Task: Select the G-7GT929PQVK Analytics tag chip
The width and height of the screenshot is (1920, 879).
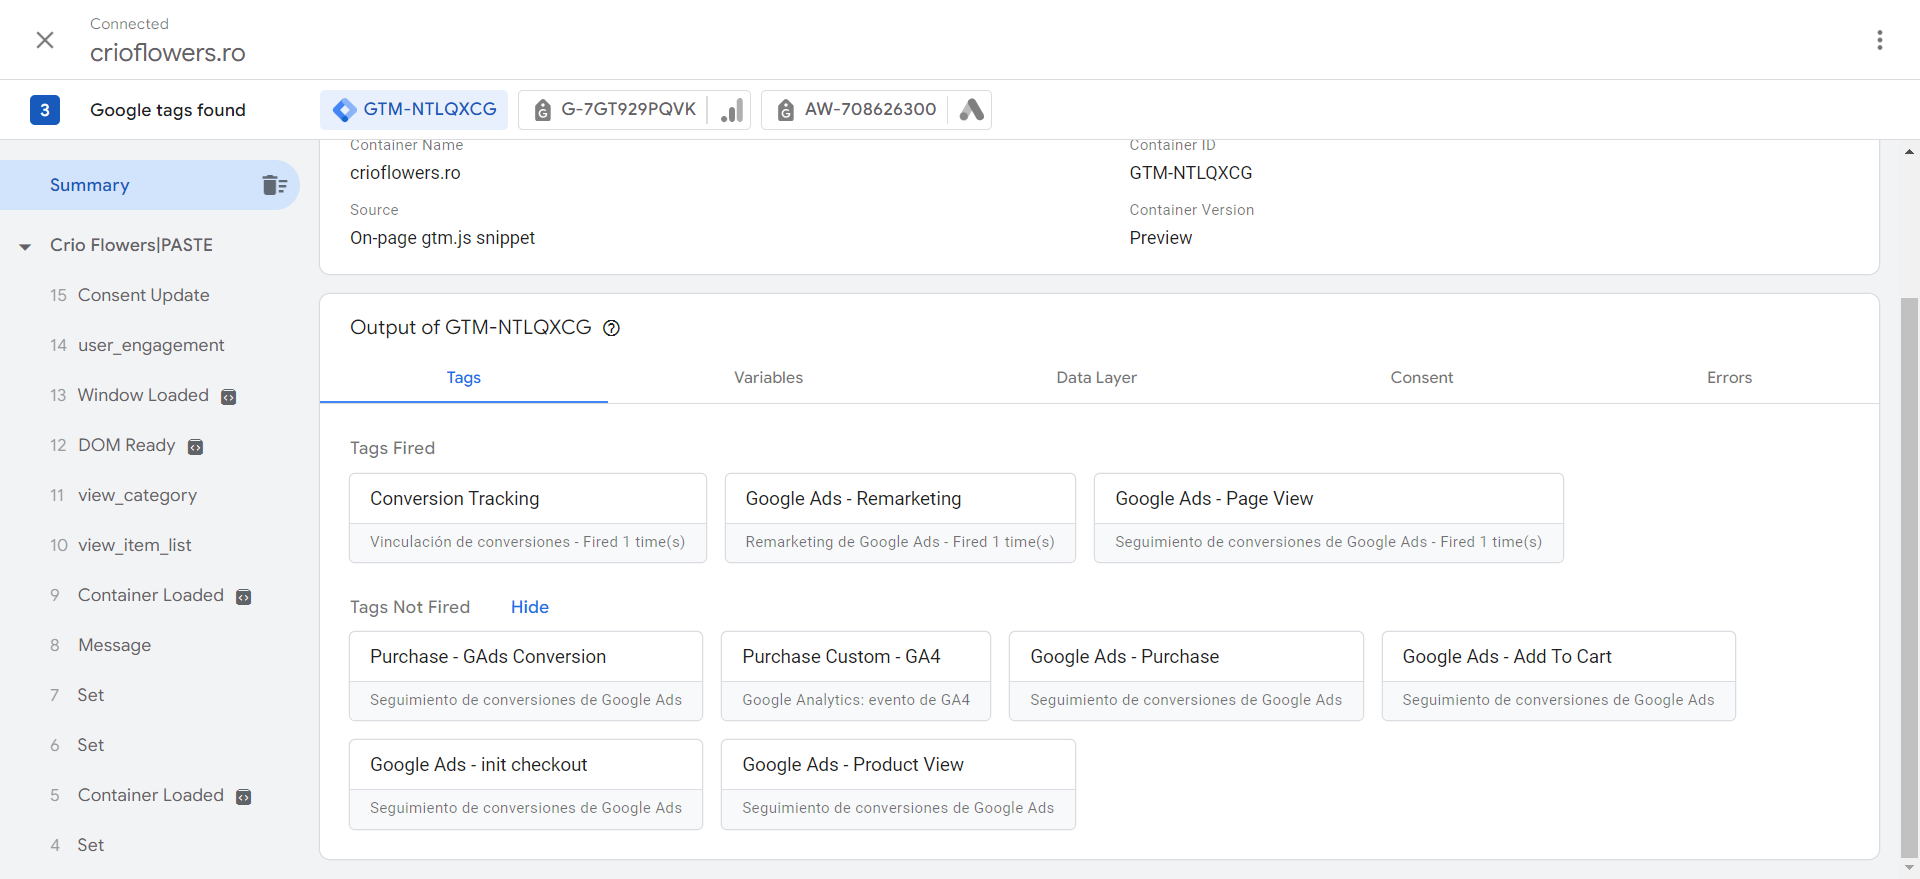Action: [628, 110]
